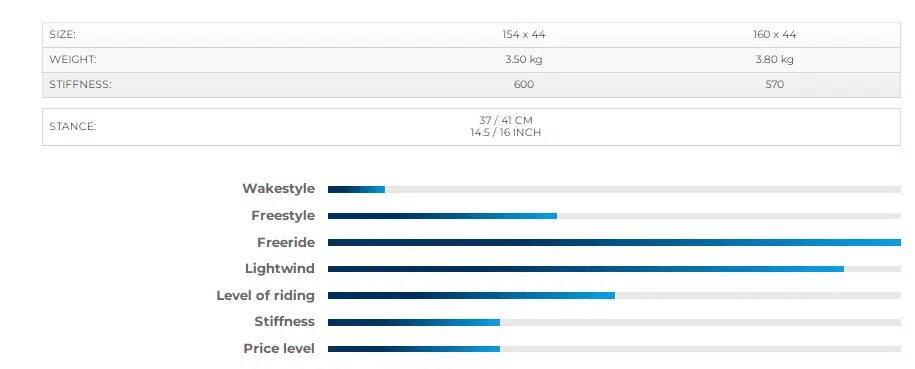This screenshot has width=915, height=369.
Task: Click the stiffness value 600
Action: click(x=523, y=85)
